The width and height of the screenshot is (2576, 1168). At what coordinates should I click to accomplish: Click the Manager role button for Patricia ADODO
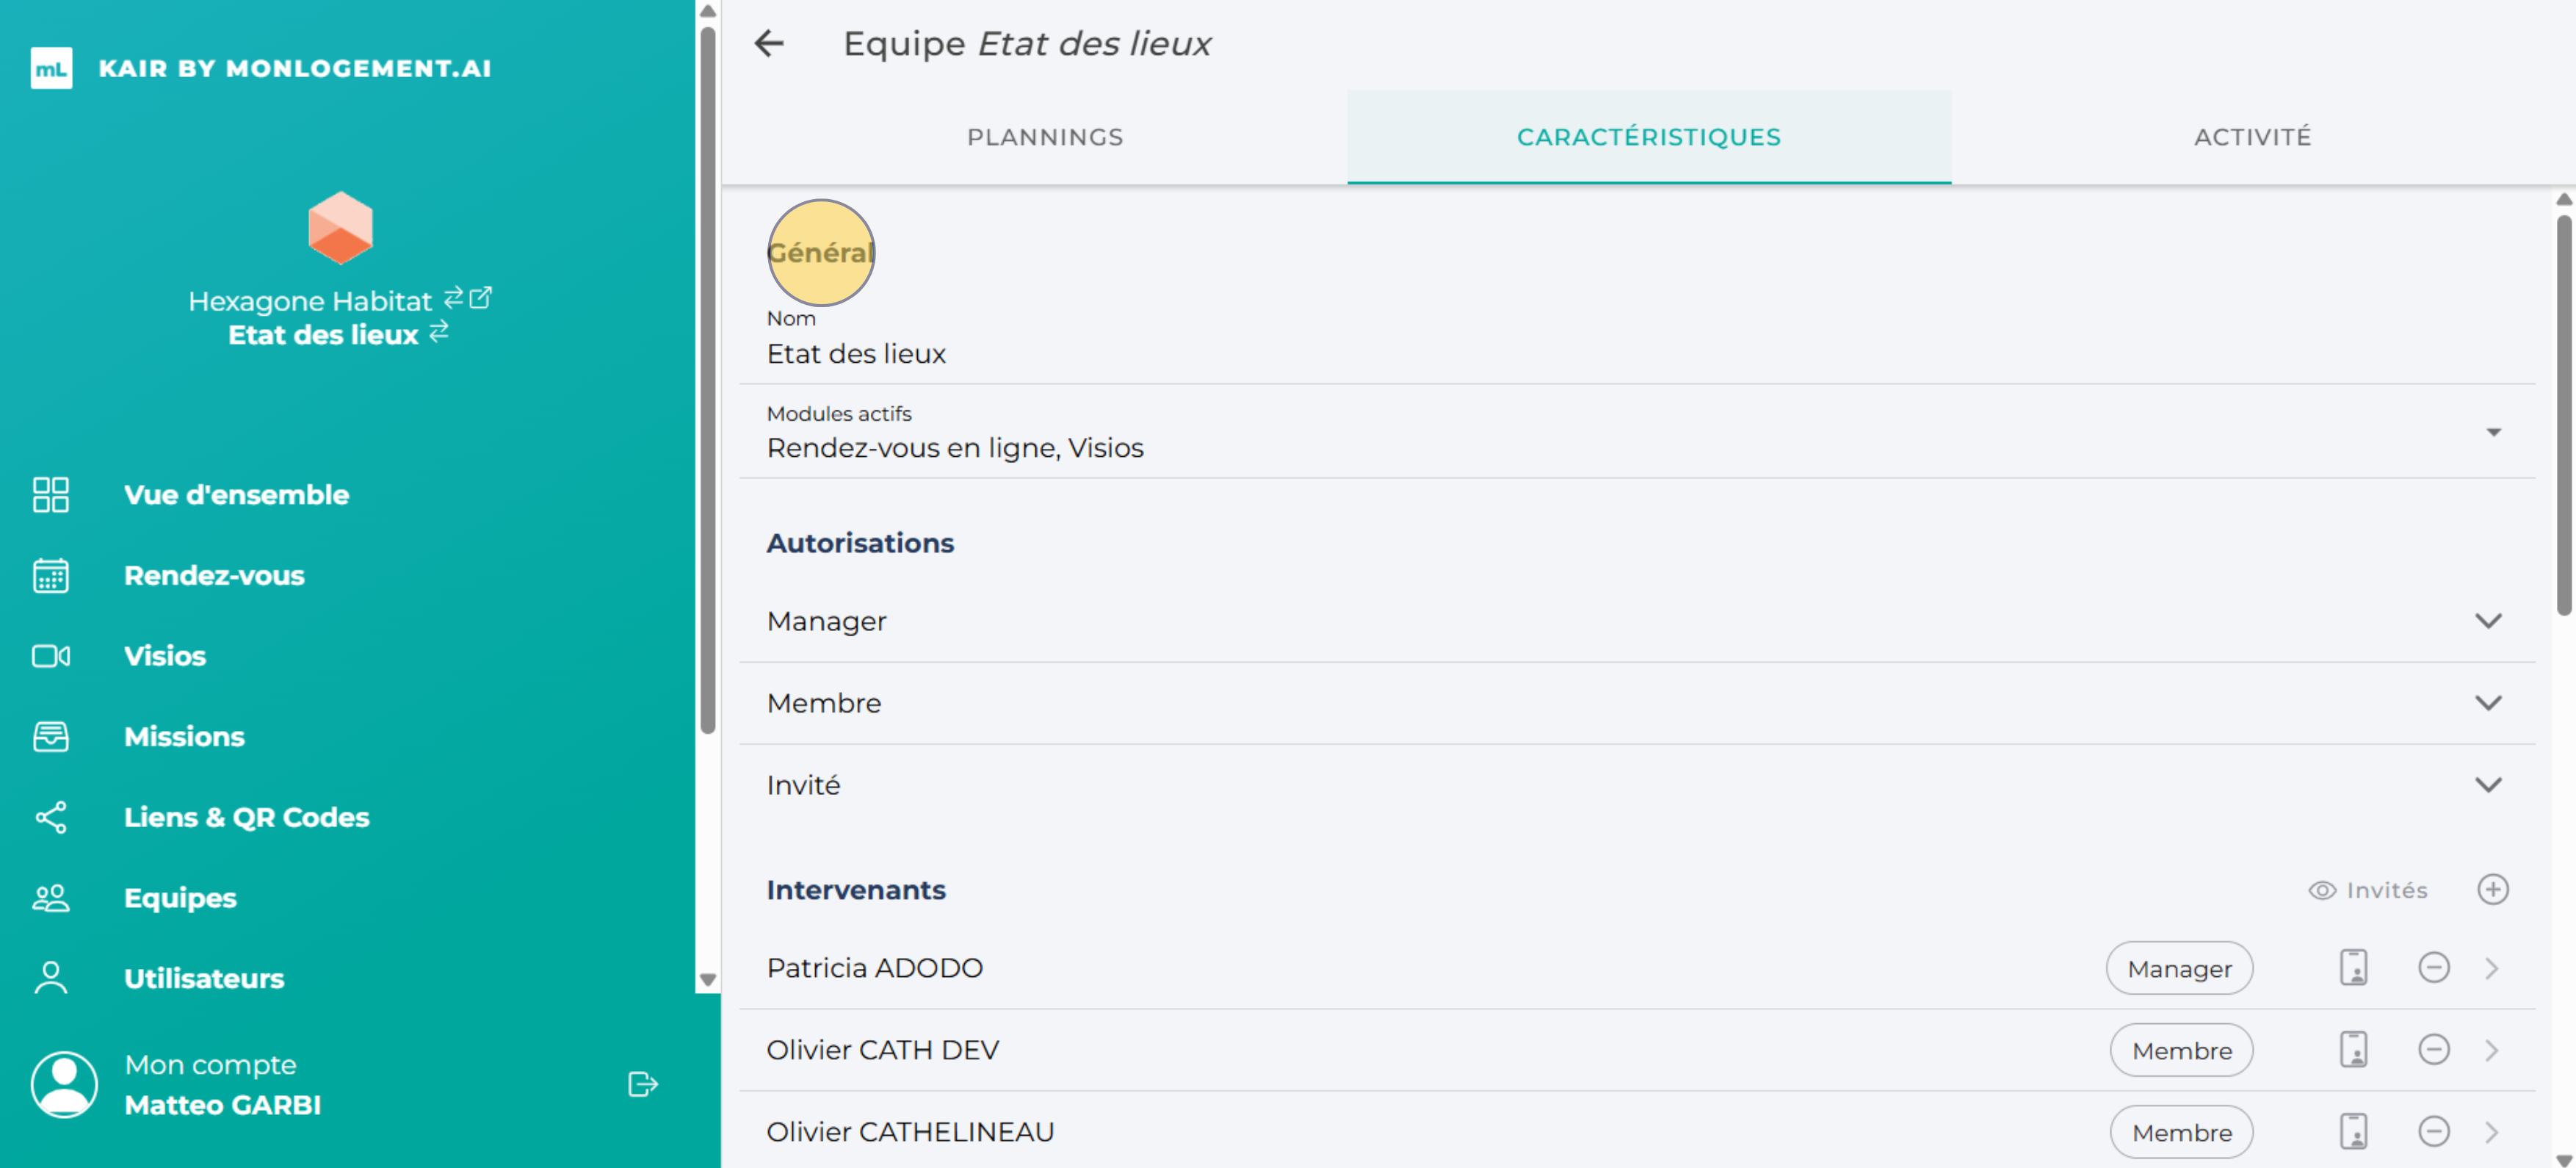tap(2179, 968)
